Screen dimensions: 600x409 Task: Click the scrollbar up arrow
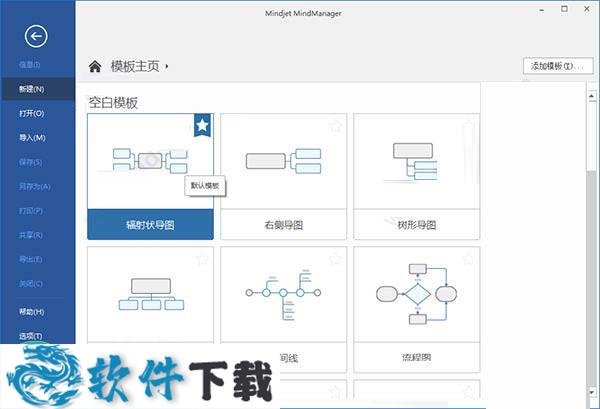(592, 96)
